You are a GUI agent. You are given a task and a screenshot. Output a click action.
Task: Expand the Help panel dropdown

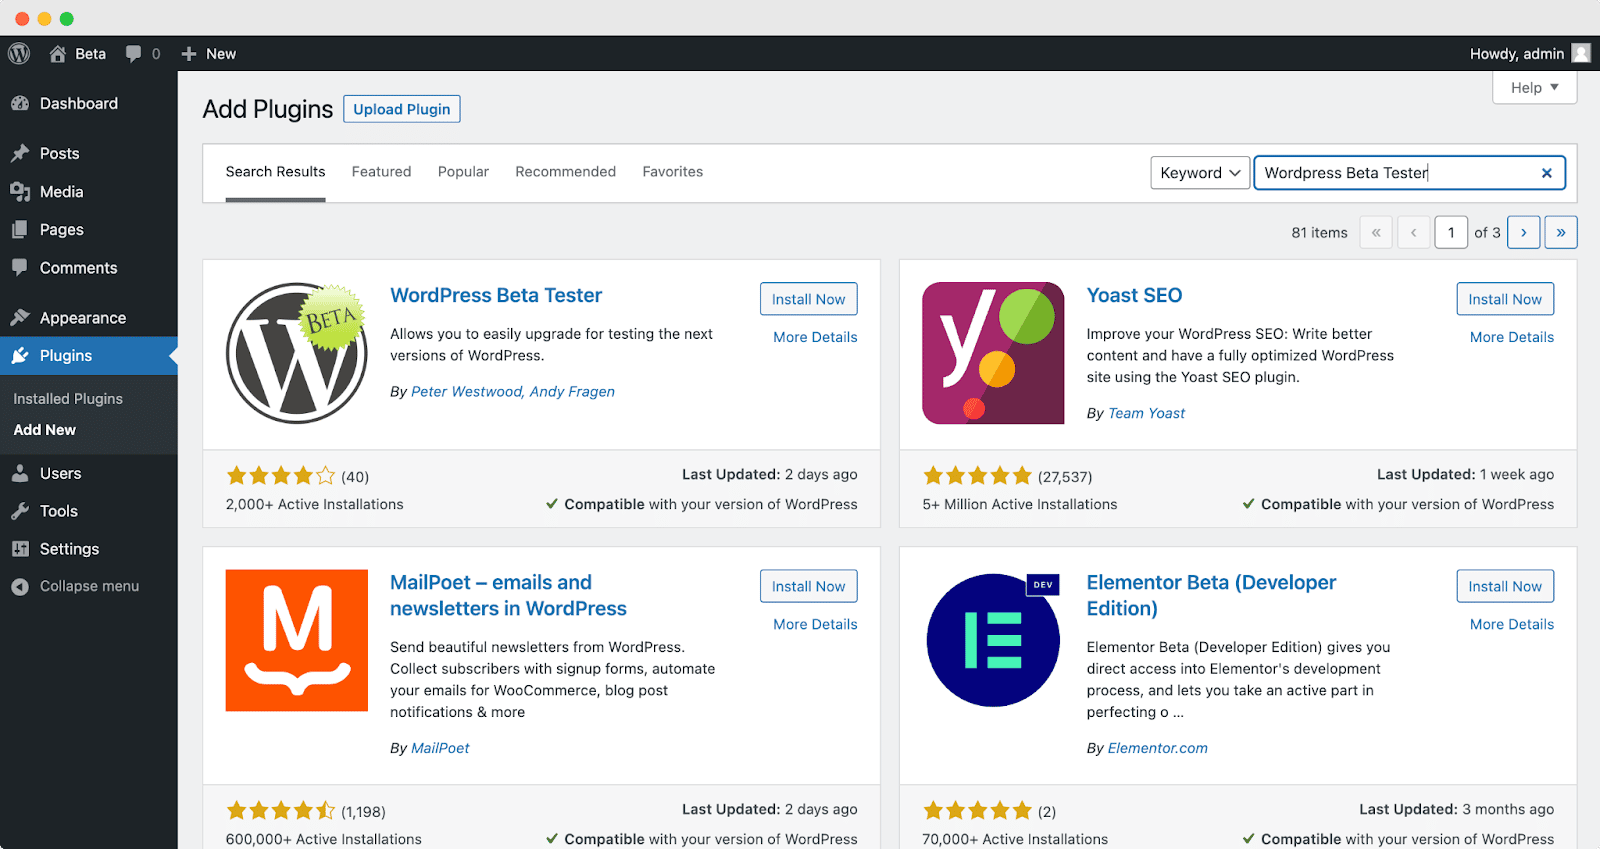tap(1535, 88)
